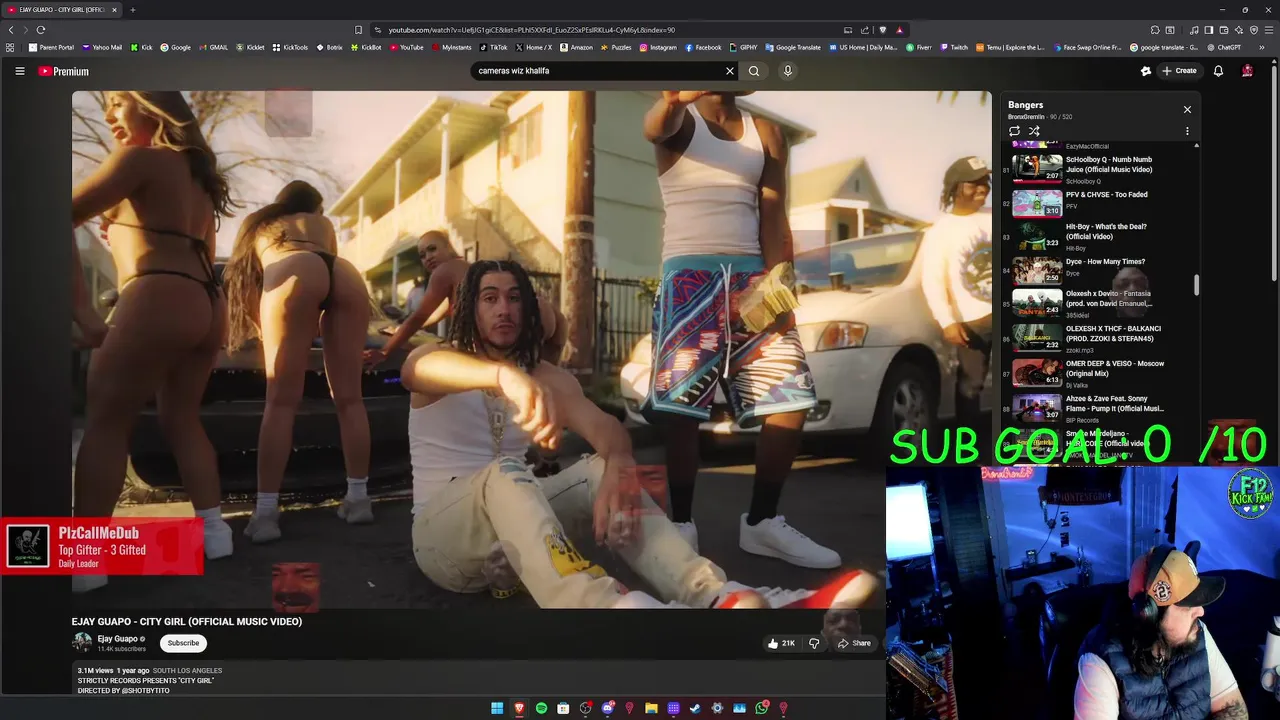Click the Share button
Viewport: 1280px width, 720px height.
coord(854,643)
